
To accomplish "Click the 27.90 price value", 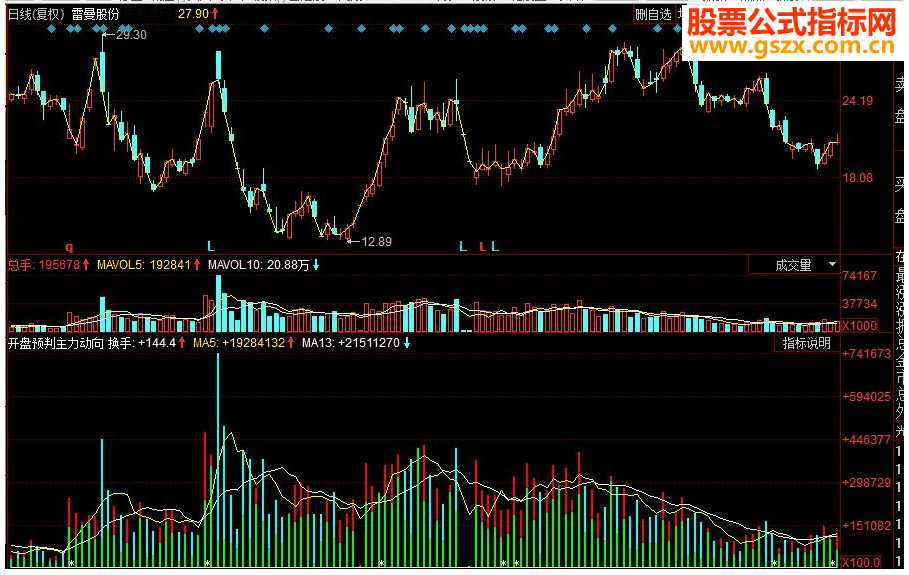I will coord(193,14).
